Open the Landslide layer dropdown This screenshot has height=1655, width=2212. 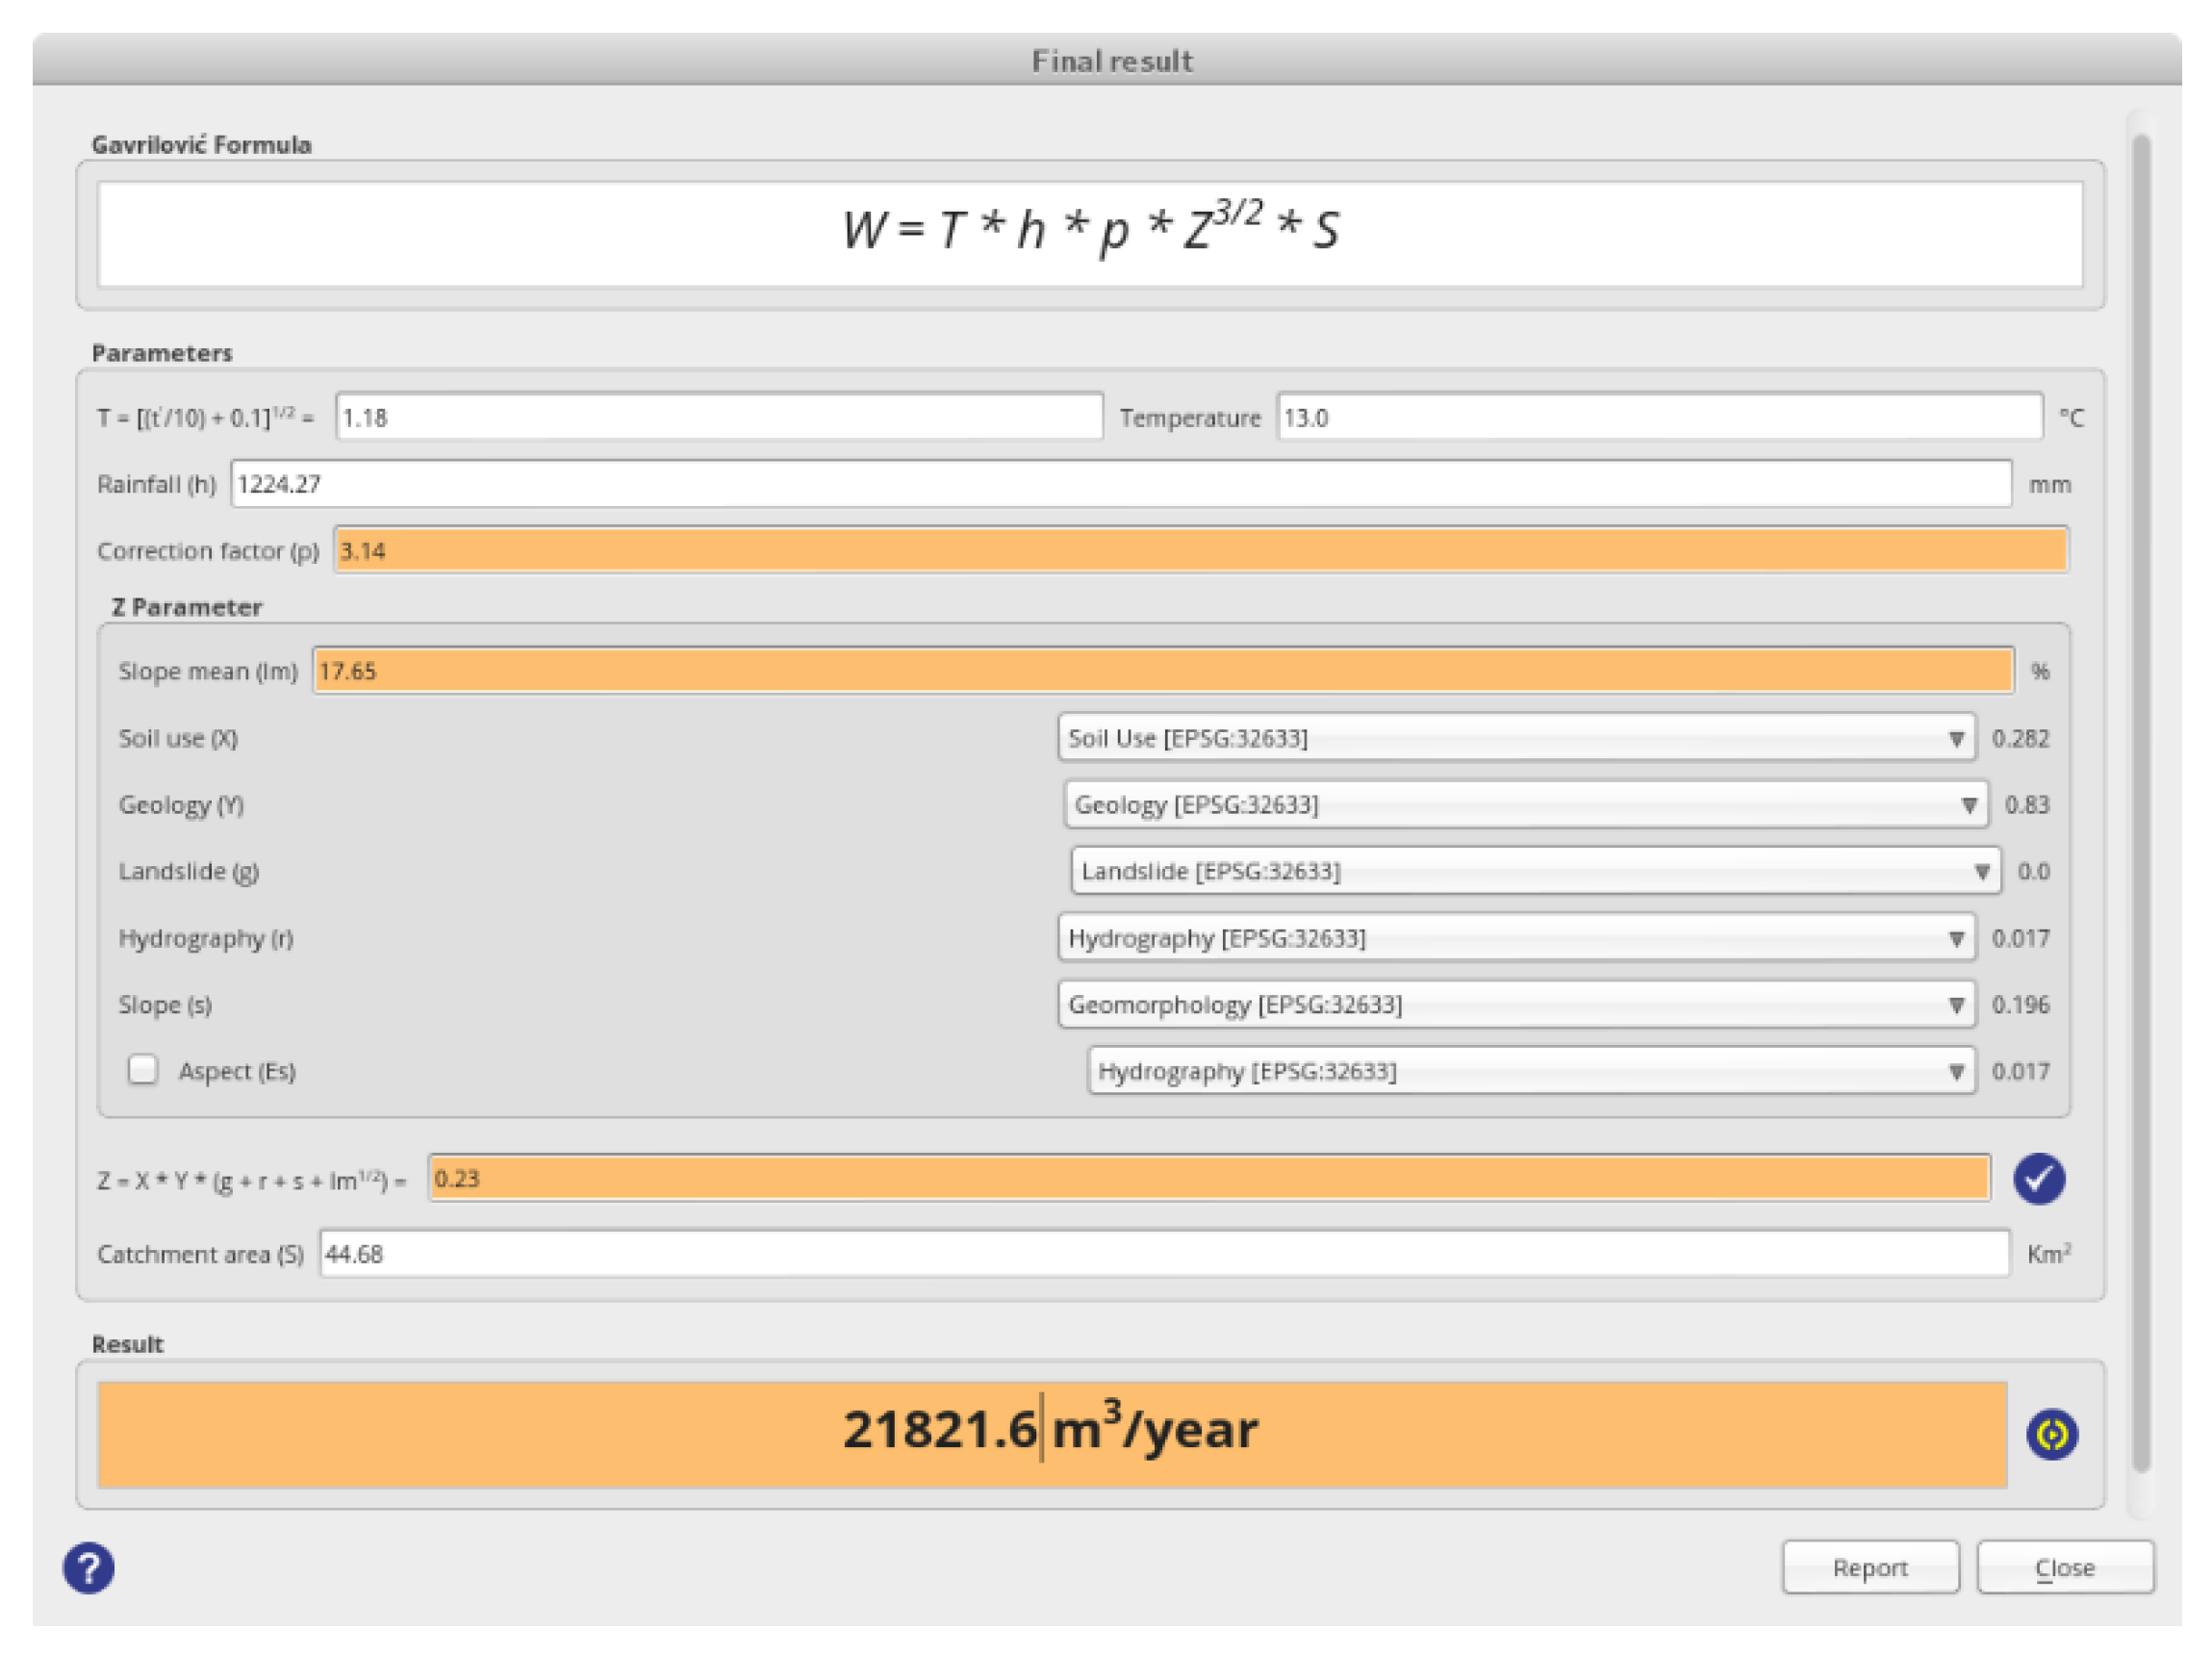1535,871
